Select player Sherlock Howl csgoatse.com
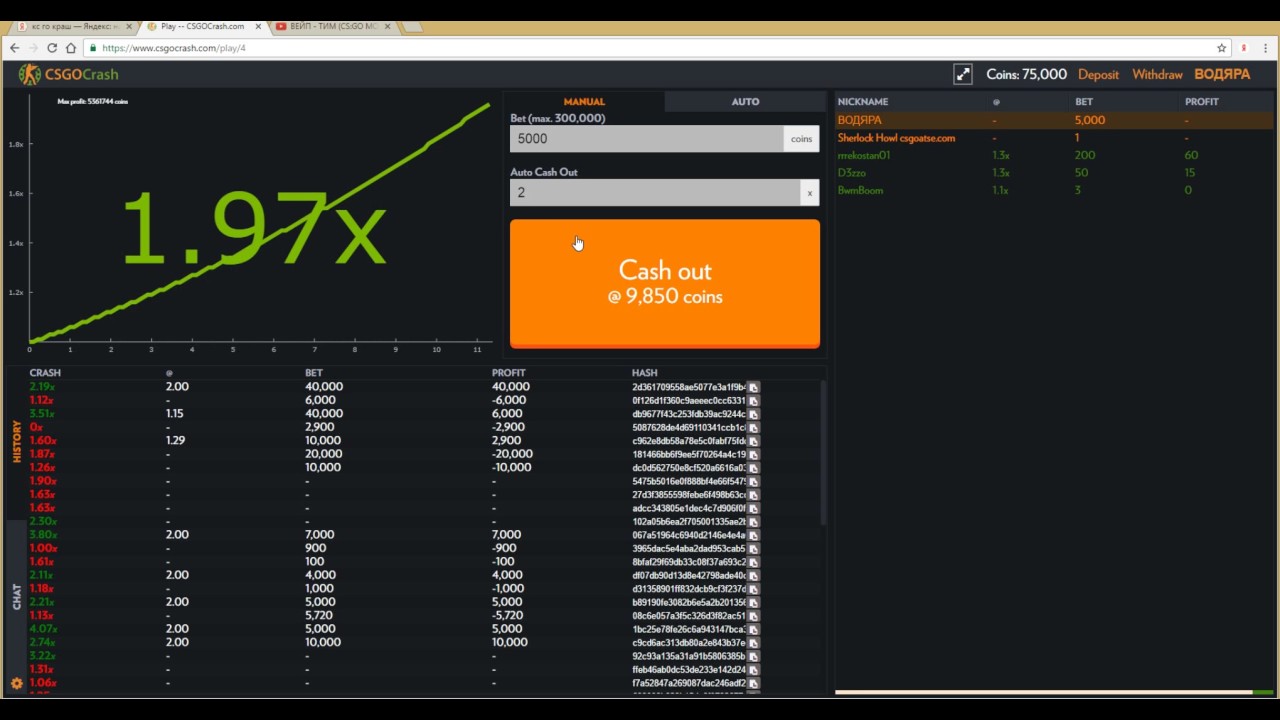1280x720 pixels. point(896,138)
